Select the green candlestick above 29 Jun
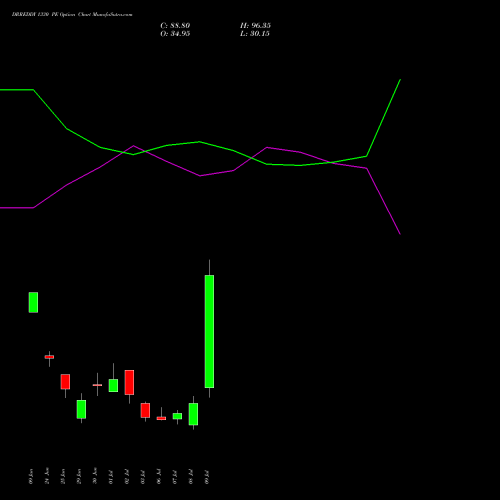The image size is (500, 500). coord(81,409)
